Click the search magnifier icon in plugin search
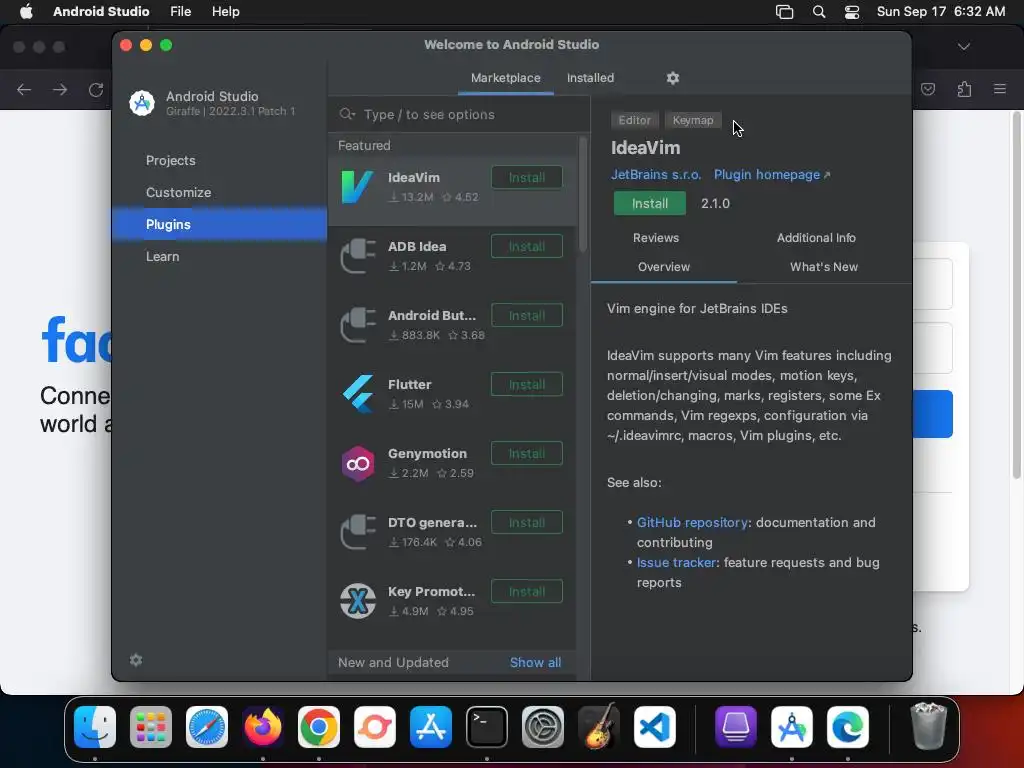 (x=347, y=114)
